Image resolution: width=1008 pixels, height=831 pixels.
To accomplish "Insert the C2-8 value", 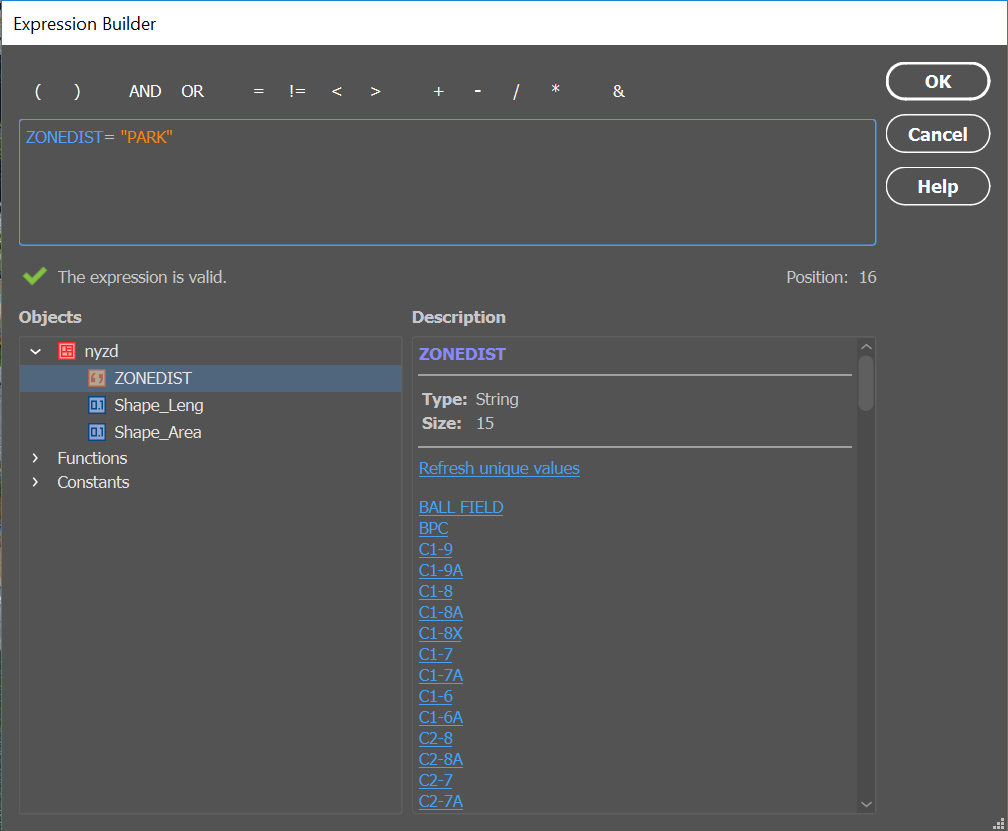I will (x=435, y=738).
